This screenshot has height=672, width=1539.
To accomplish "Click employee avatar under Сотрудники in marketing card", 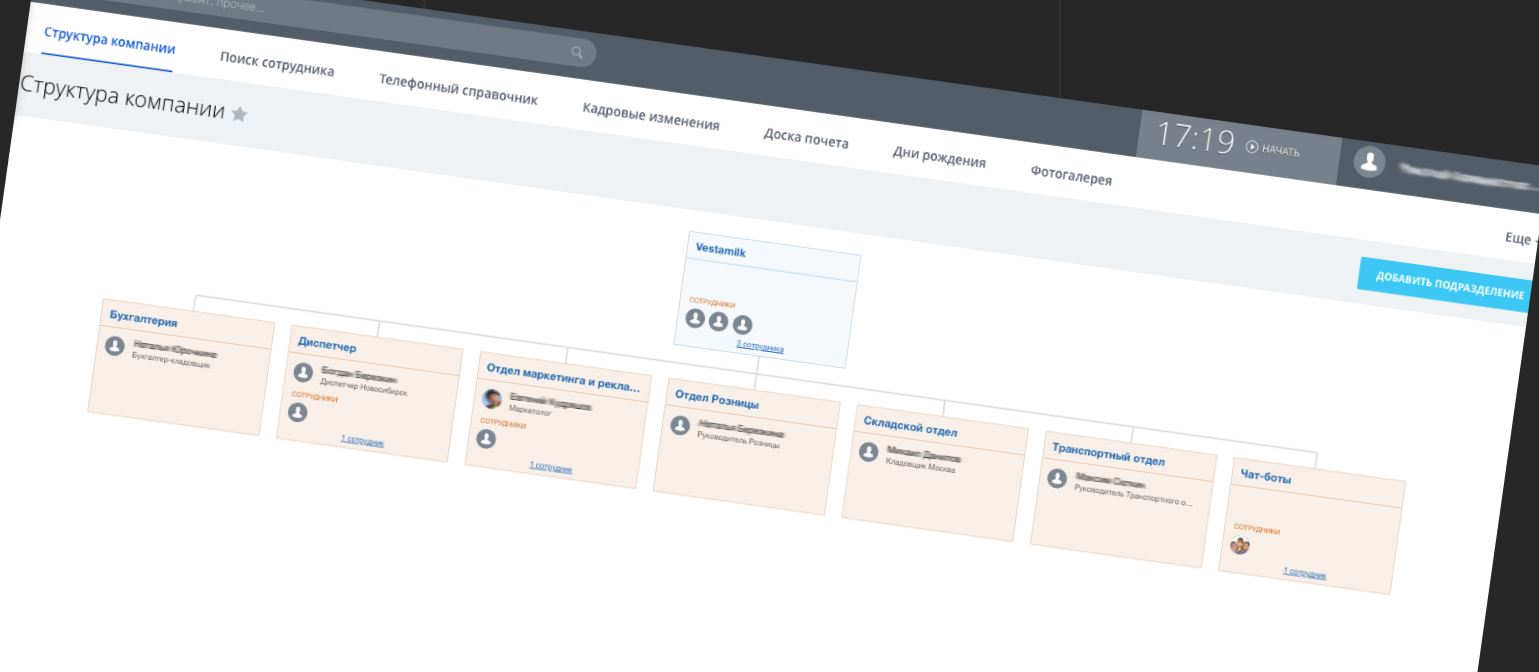I will pyautogui.click(x=486, y=438).
